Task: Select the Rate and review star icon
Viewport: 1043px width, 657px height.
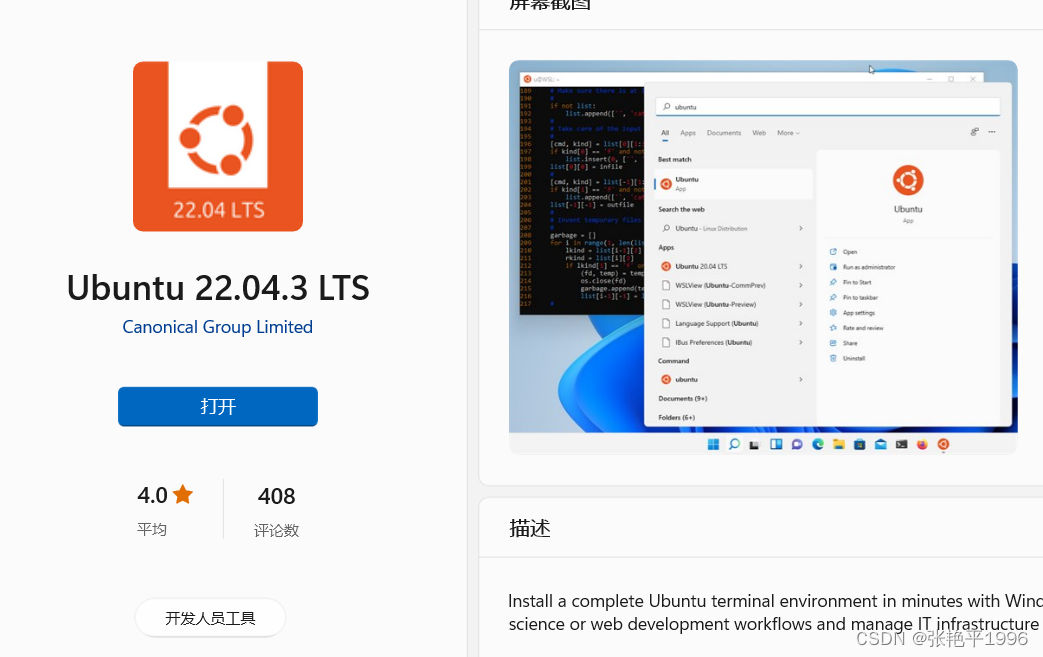Action: 832,328
